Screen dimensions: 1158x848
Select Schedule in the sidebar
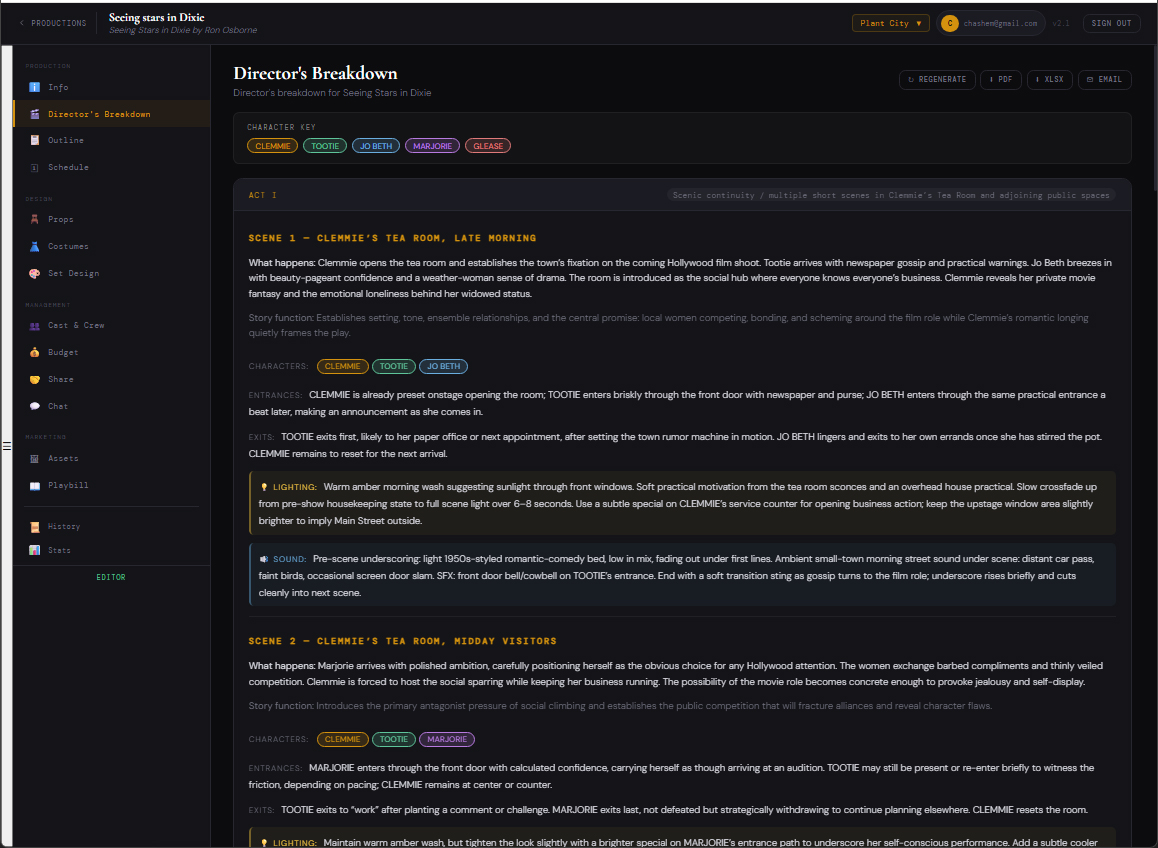112,168
